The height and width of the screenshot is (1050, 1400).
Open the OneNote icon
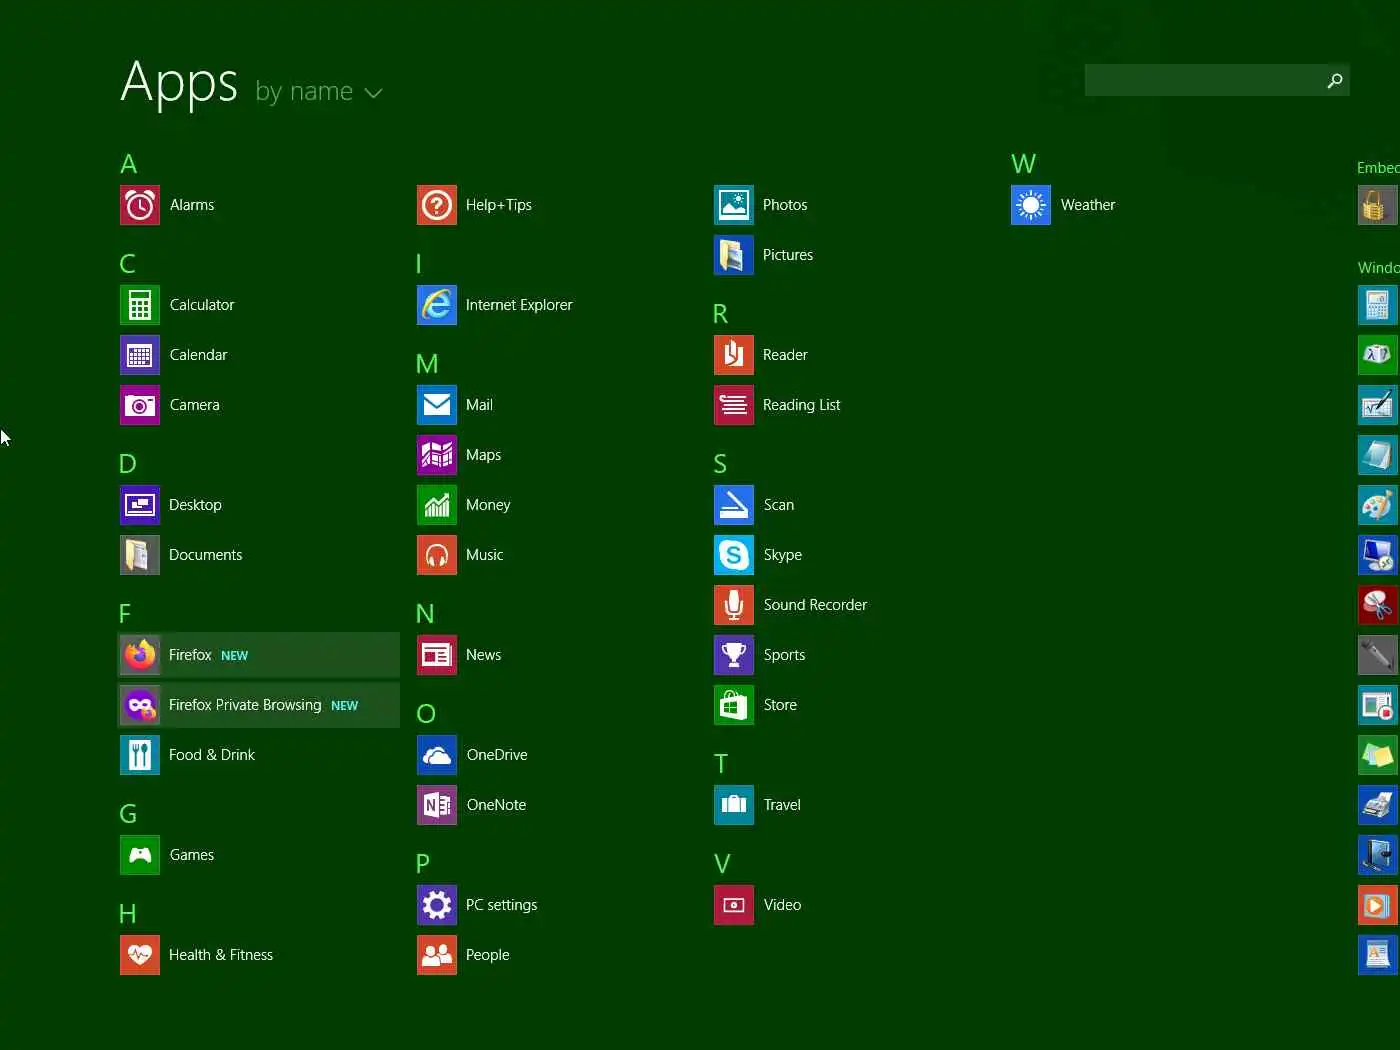pos(437,805)
